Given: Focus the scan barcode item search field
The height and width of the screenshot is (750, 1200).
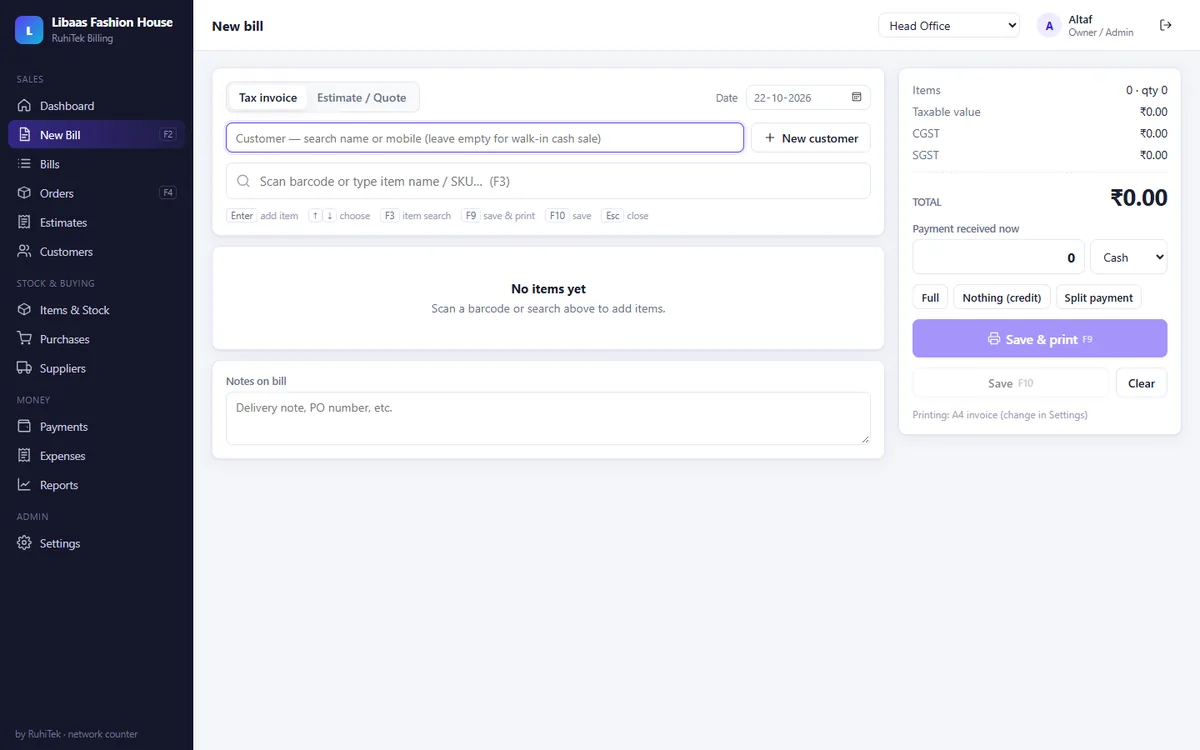Looking at the screenshot, I should coord(548,181).
